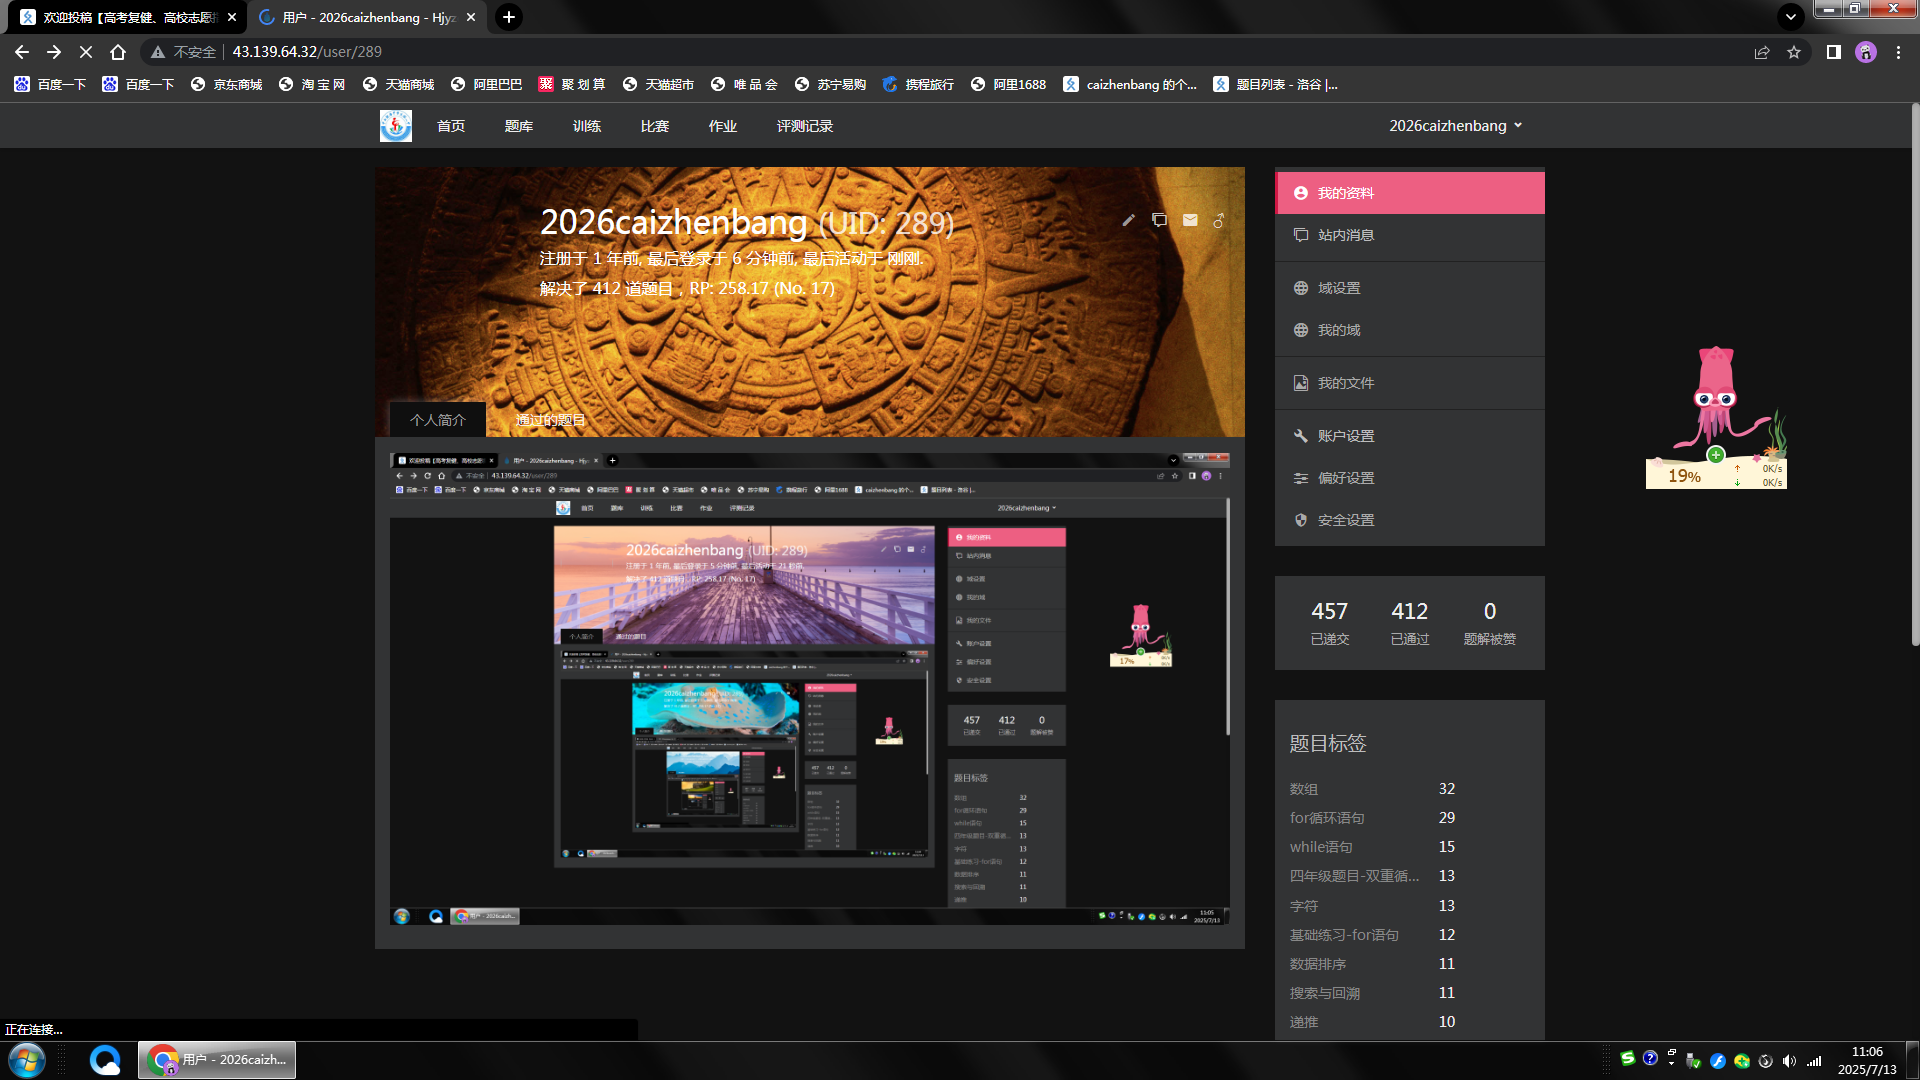Open the 阿里1688 bookmark
Viewport: 1920px width, 1080px height.
click(1008, 84)
